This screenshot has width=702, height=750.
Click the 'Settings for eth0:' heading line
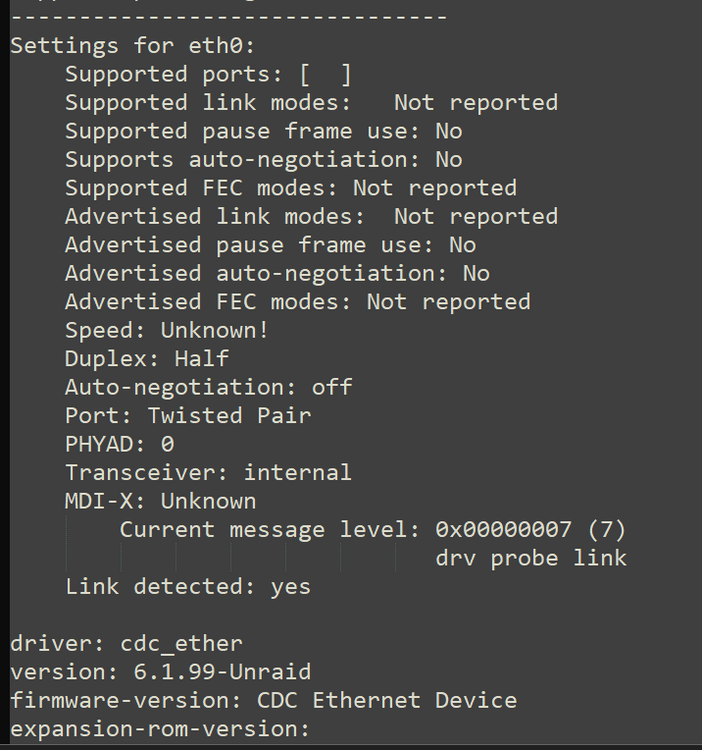pos(132,46)
